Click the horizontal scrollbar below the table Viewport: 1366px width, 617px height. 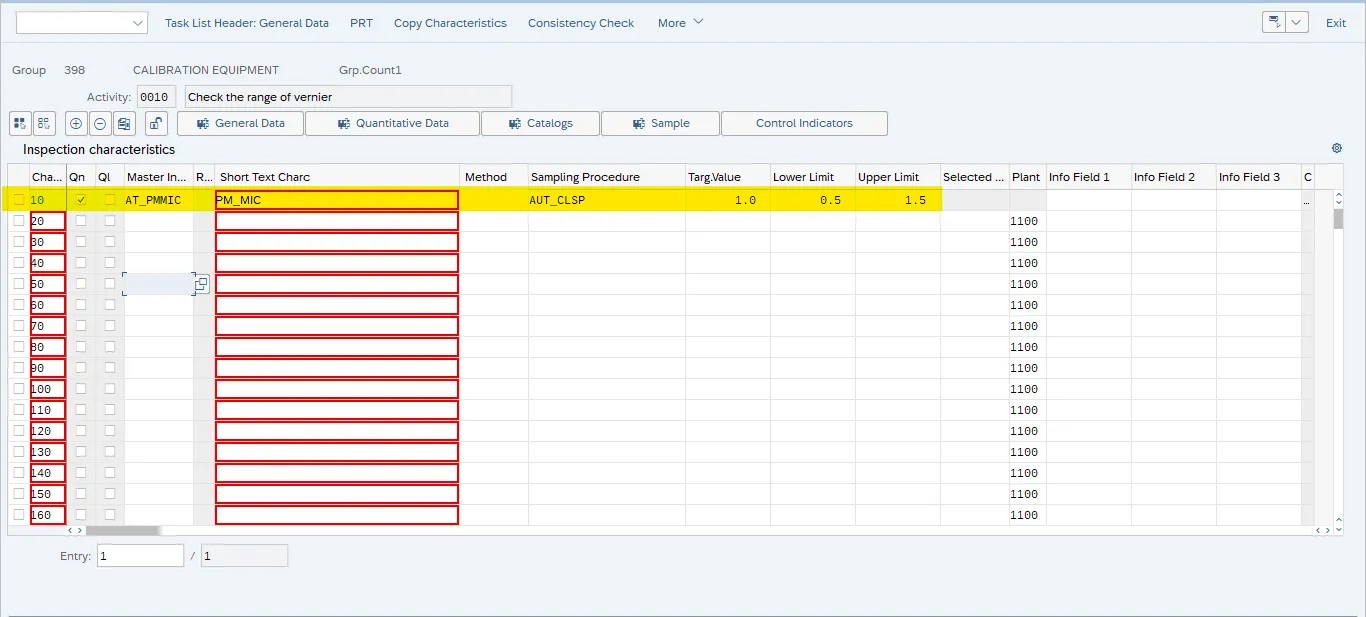(x=122, y=531)
